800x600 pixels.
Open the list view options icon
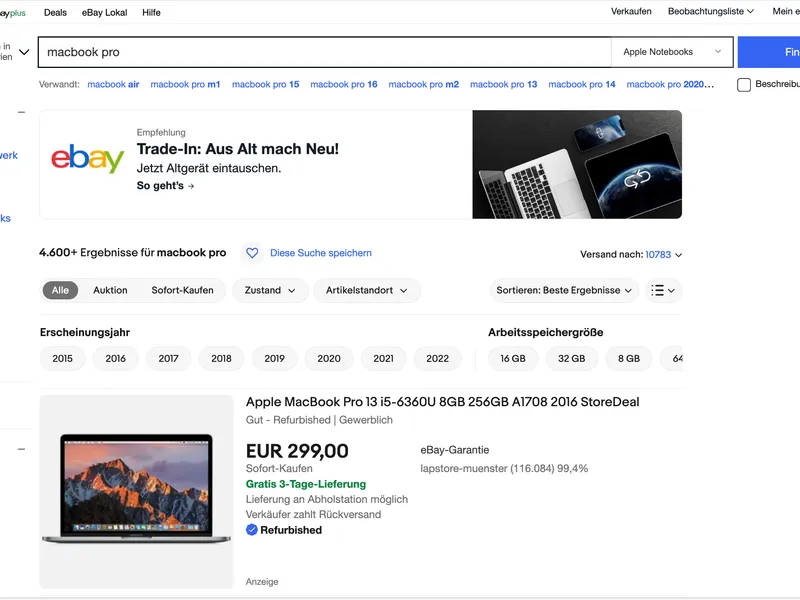663,290
